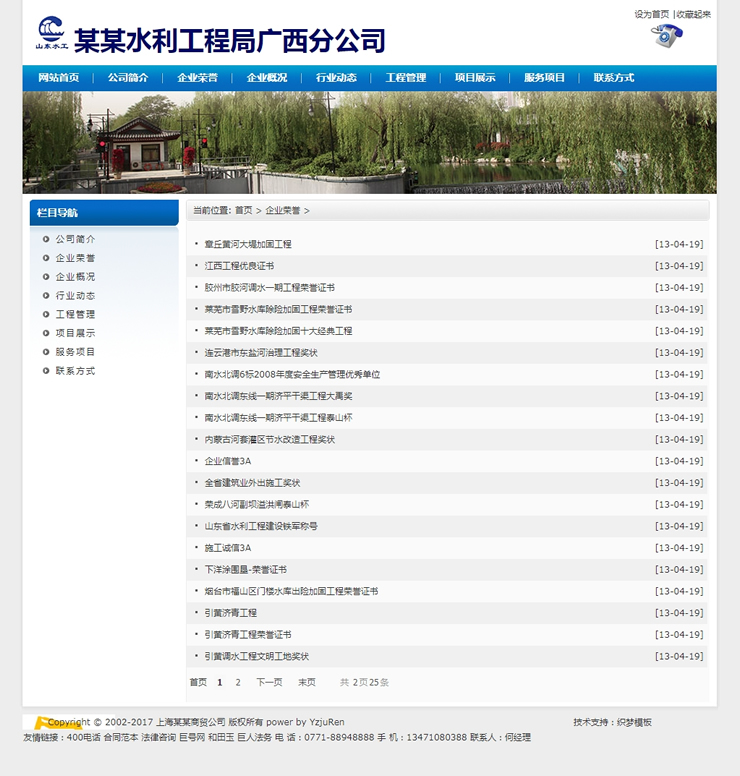Click the 山东水工 company logo
Screen dimensions: 740x776
(51, 33)
